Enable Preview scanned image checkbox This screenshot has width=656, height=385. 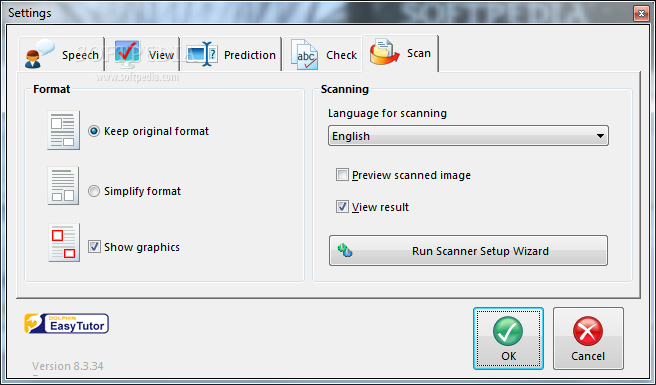click(x=342, y=175)
